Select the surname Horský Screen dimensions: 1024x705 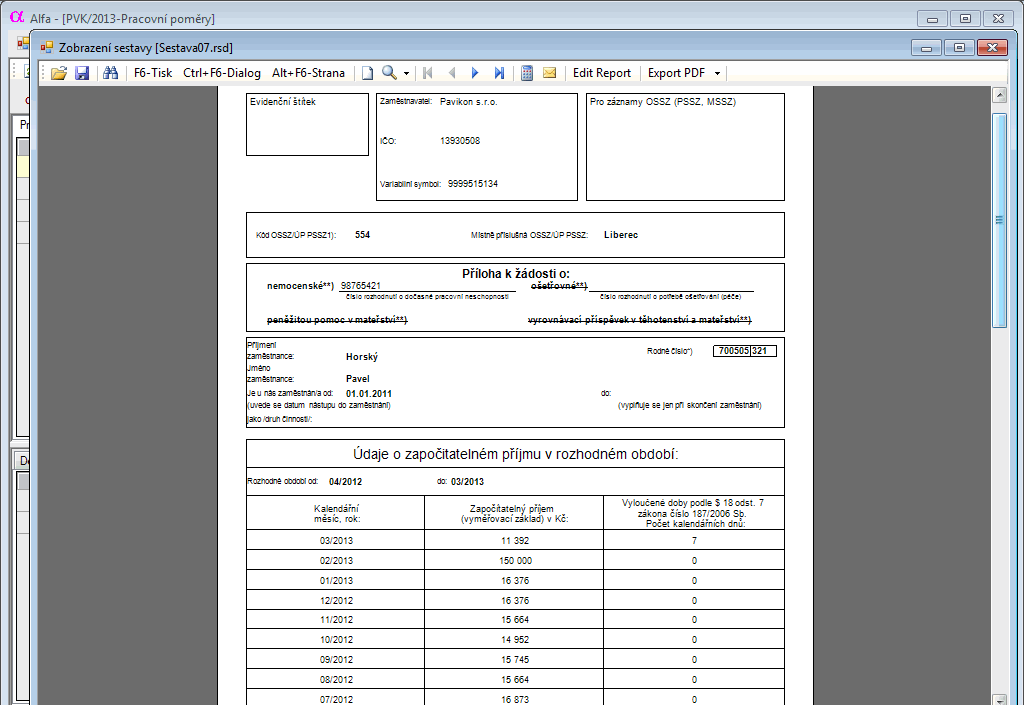(362, 357)
